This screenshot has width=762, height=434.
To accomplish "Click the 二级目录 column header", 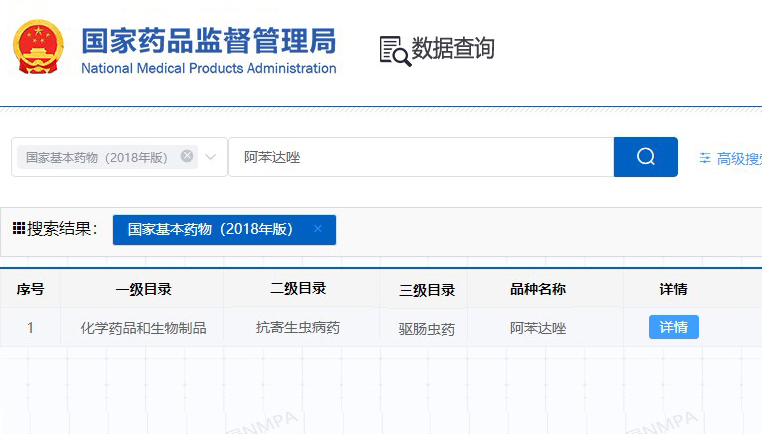I will [298, 288].
